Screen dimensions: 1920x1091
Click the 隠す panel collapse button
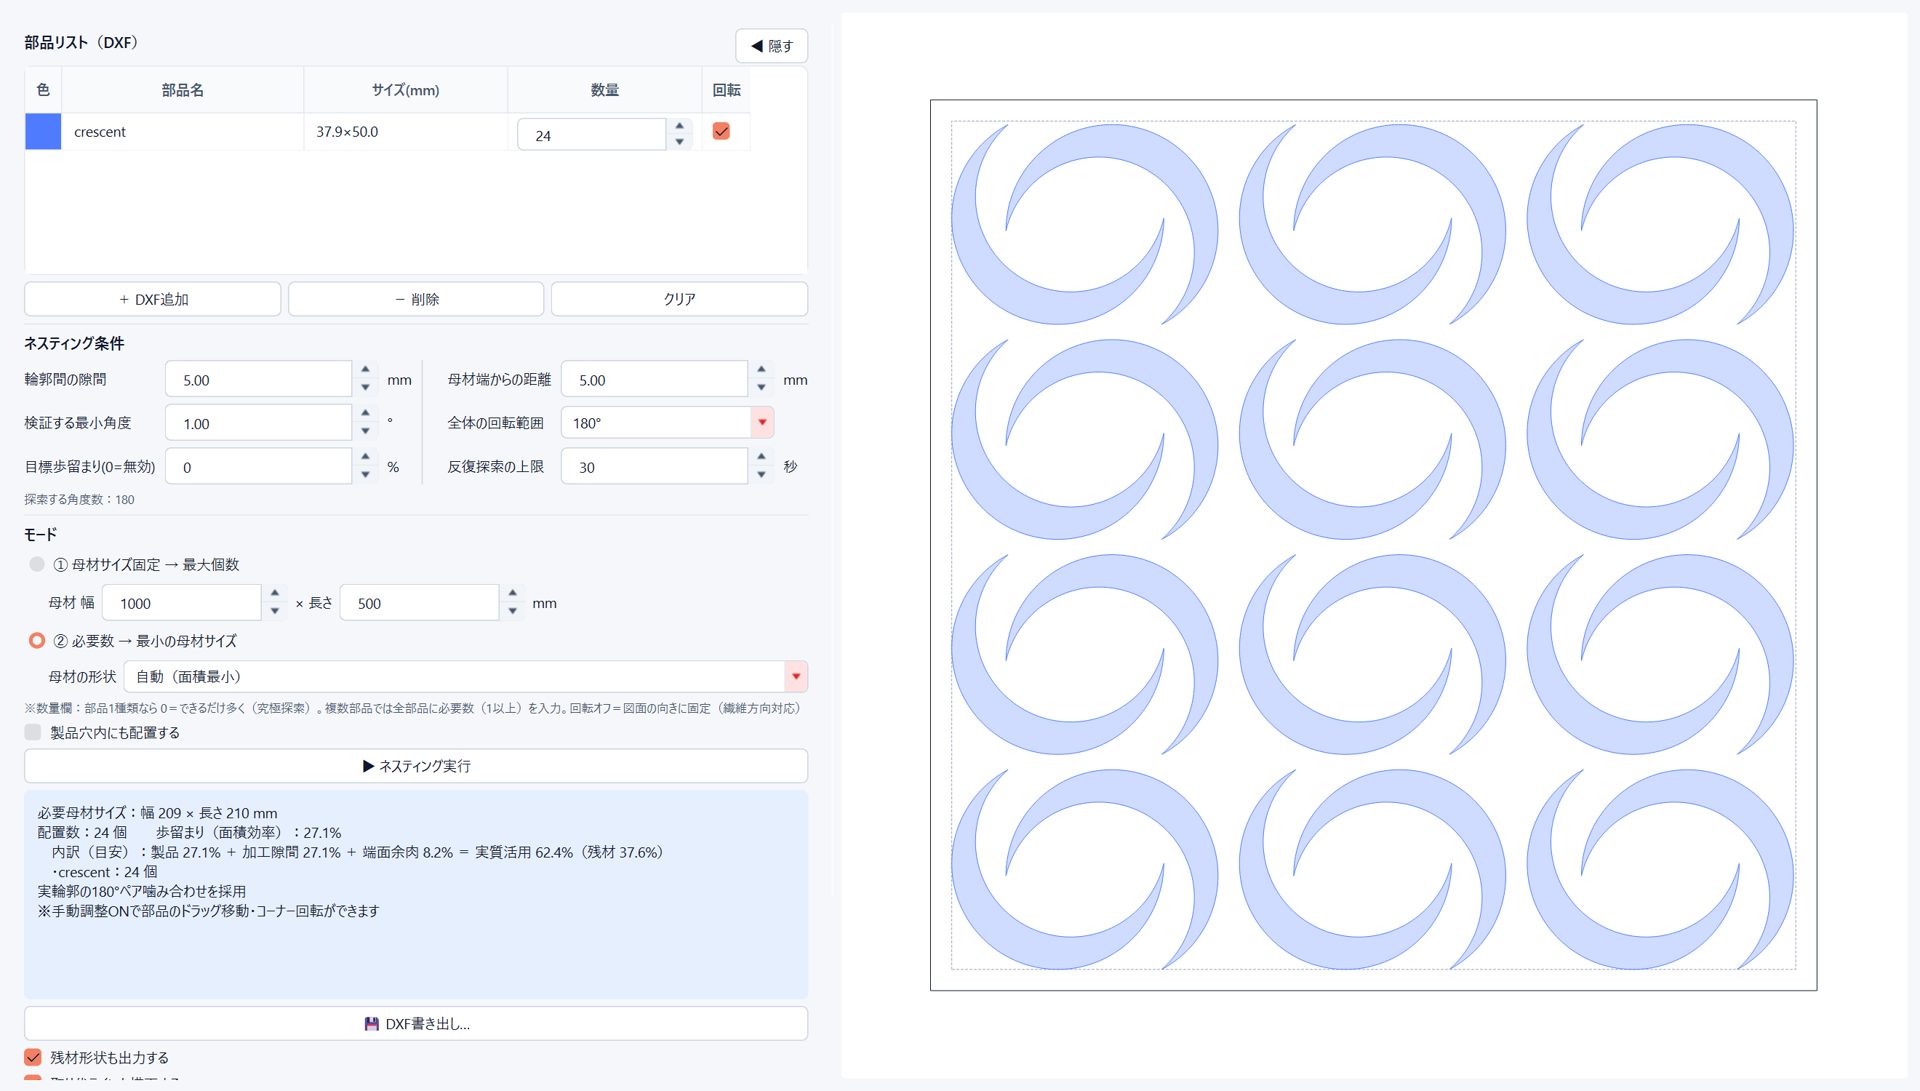[x=771, y=46]
